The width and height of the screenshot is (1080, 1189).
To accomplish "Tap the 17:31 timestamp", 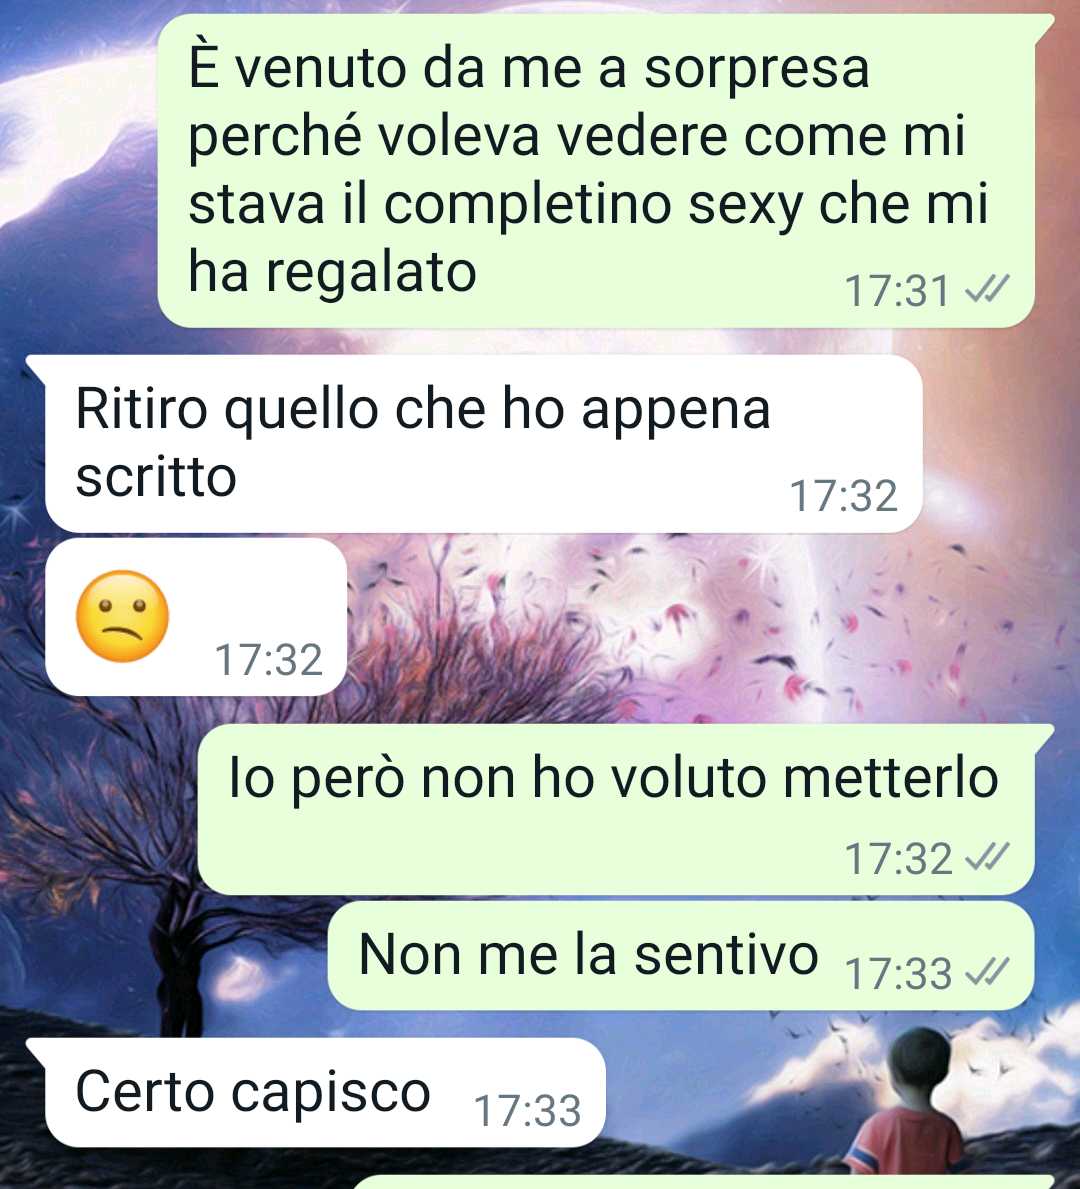I will coord(897,291).
